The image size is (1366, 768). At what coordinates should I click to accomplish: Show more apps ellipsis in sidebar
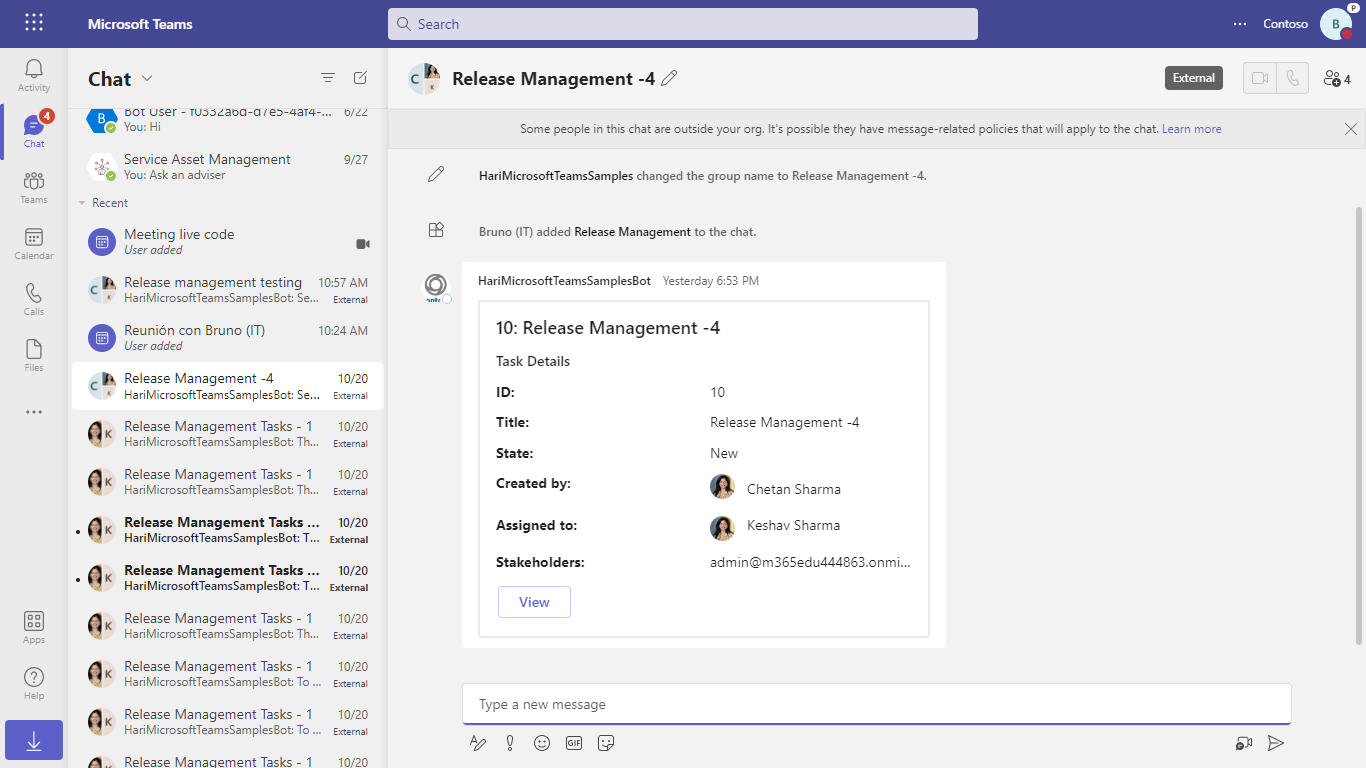point(34,411)
